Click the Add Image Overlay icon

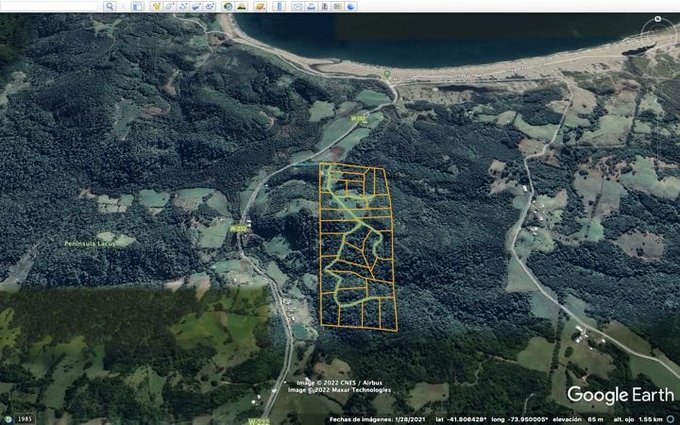click(x=196, y=6)
